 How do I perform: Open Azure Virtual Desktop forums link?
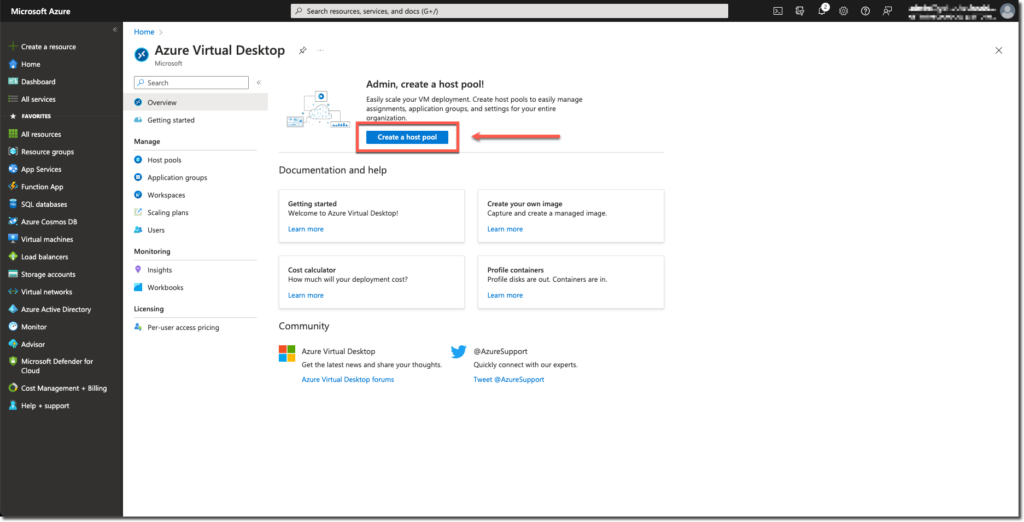pos(347,380)
